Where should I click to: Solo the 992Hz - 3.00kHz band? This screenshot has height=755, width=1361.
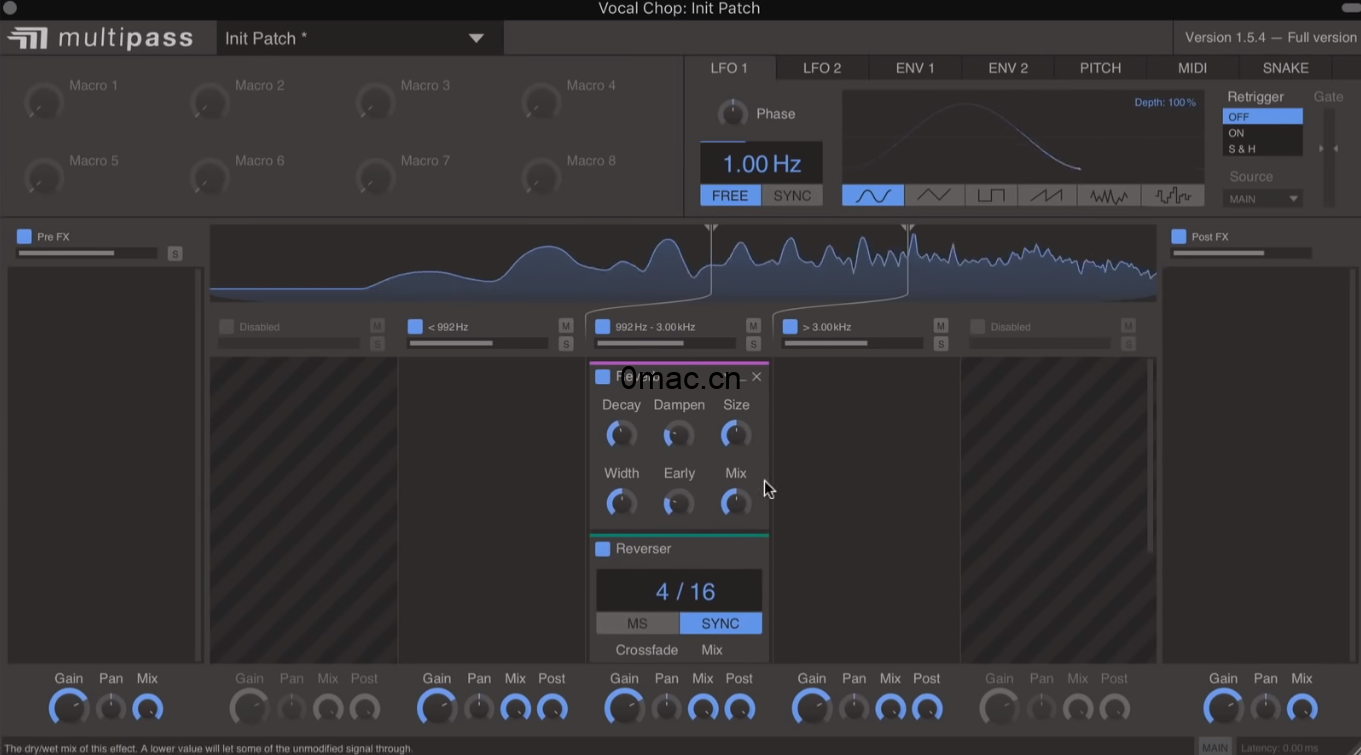[x=753, y=344]
